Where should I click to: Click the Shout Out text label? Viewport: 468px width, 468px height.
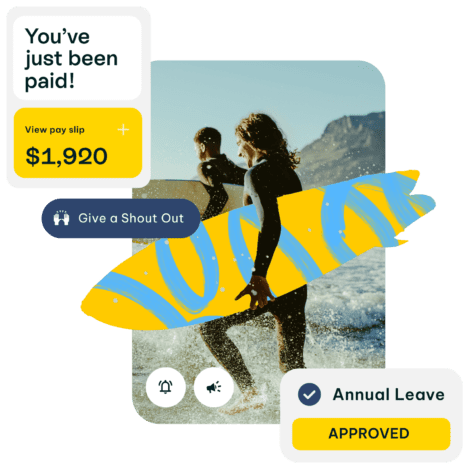[x=152, y=218]
